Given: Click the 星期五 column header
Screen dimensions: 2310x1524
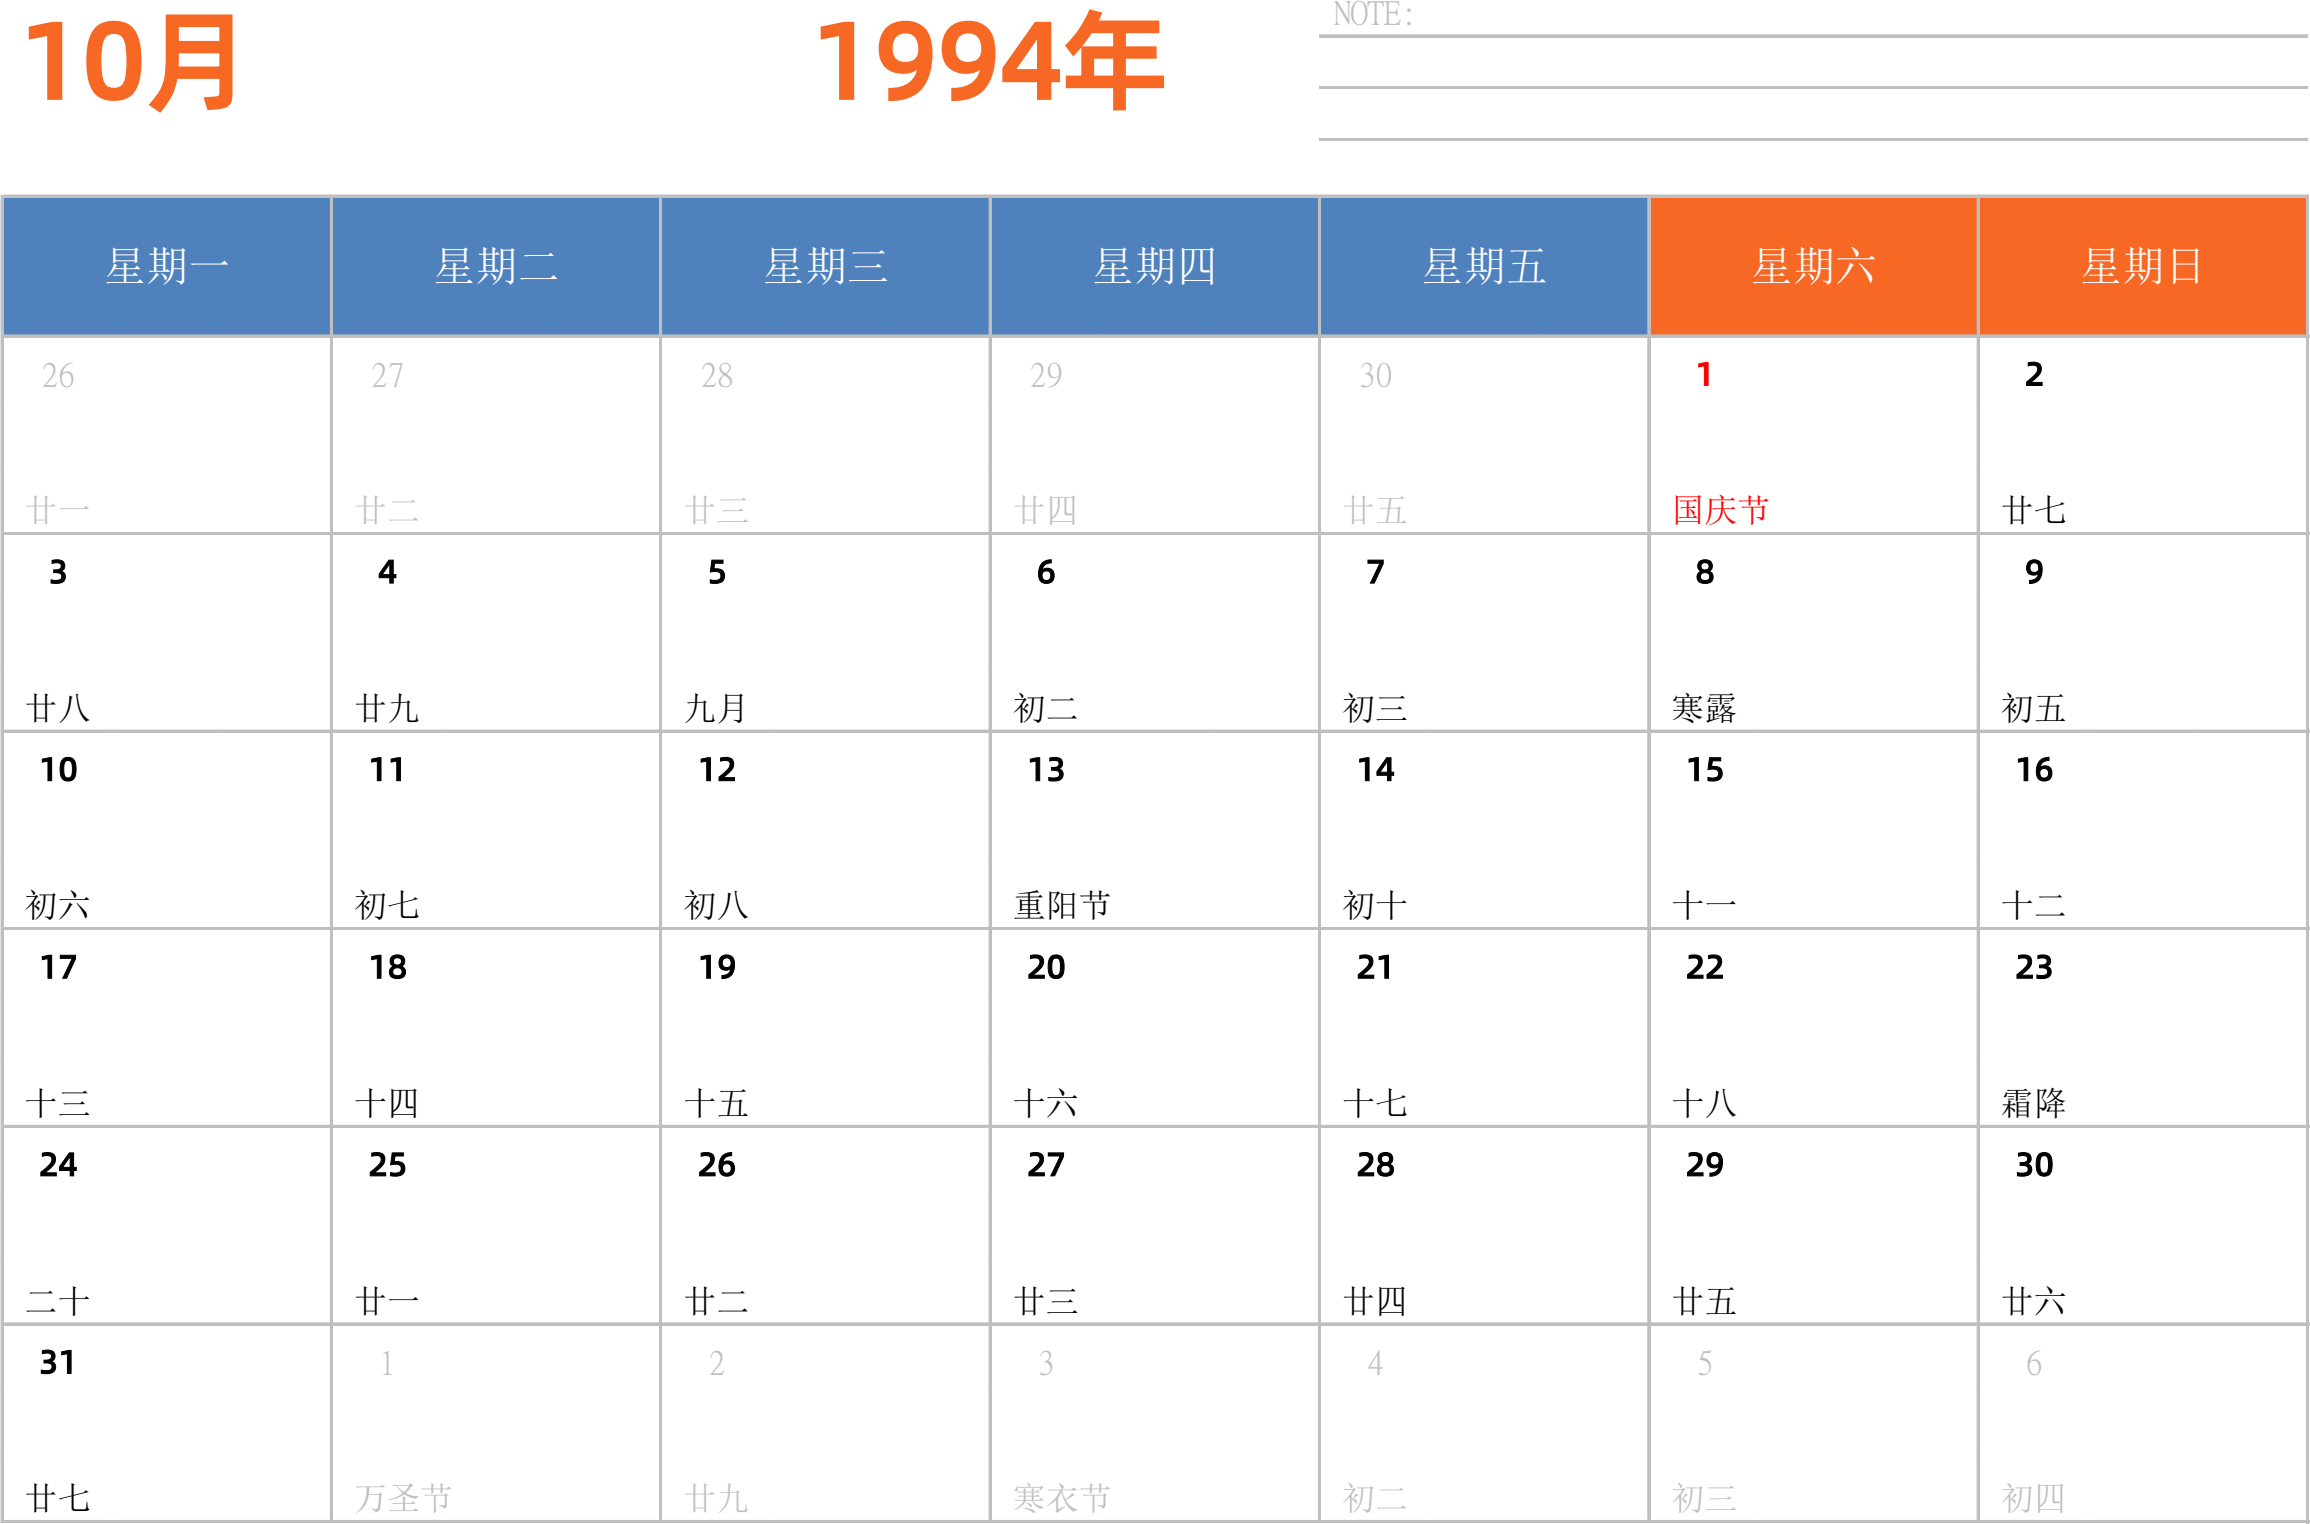Looking at the screenshot, I should (1484, 266).
